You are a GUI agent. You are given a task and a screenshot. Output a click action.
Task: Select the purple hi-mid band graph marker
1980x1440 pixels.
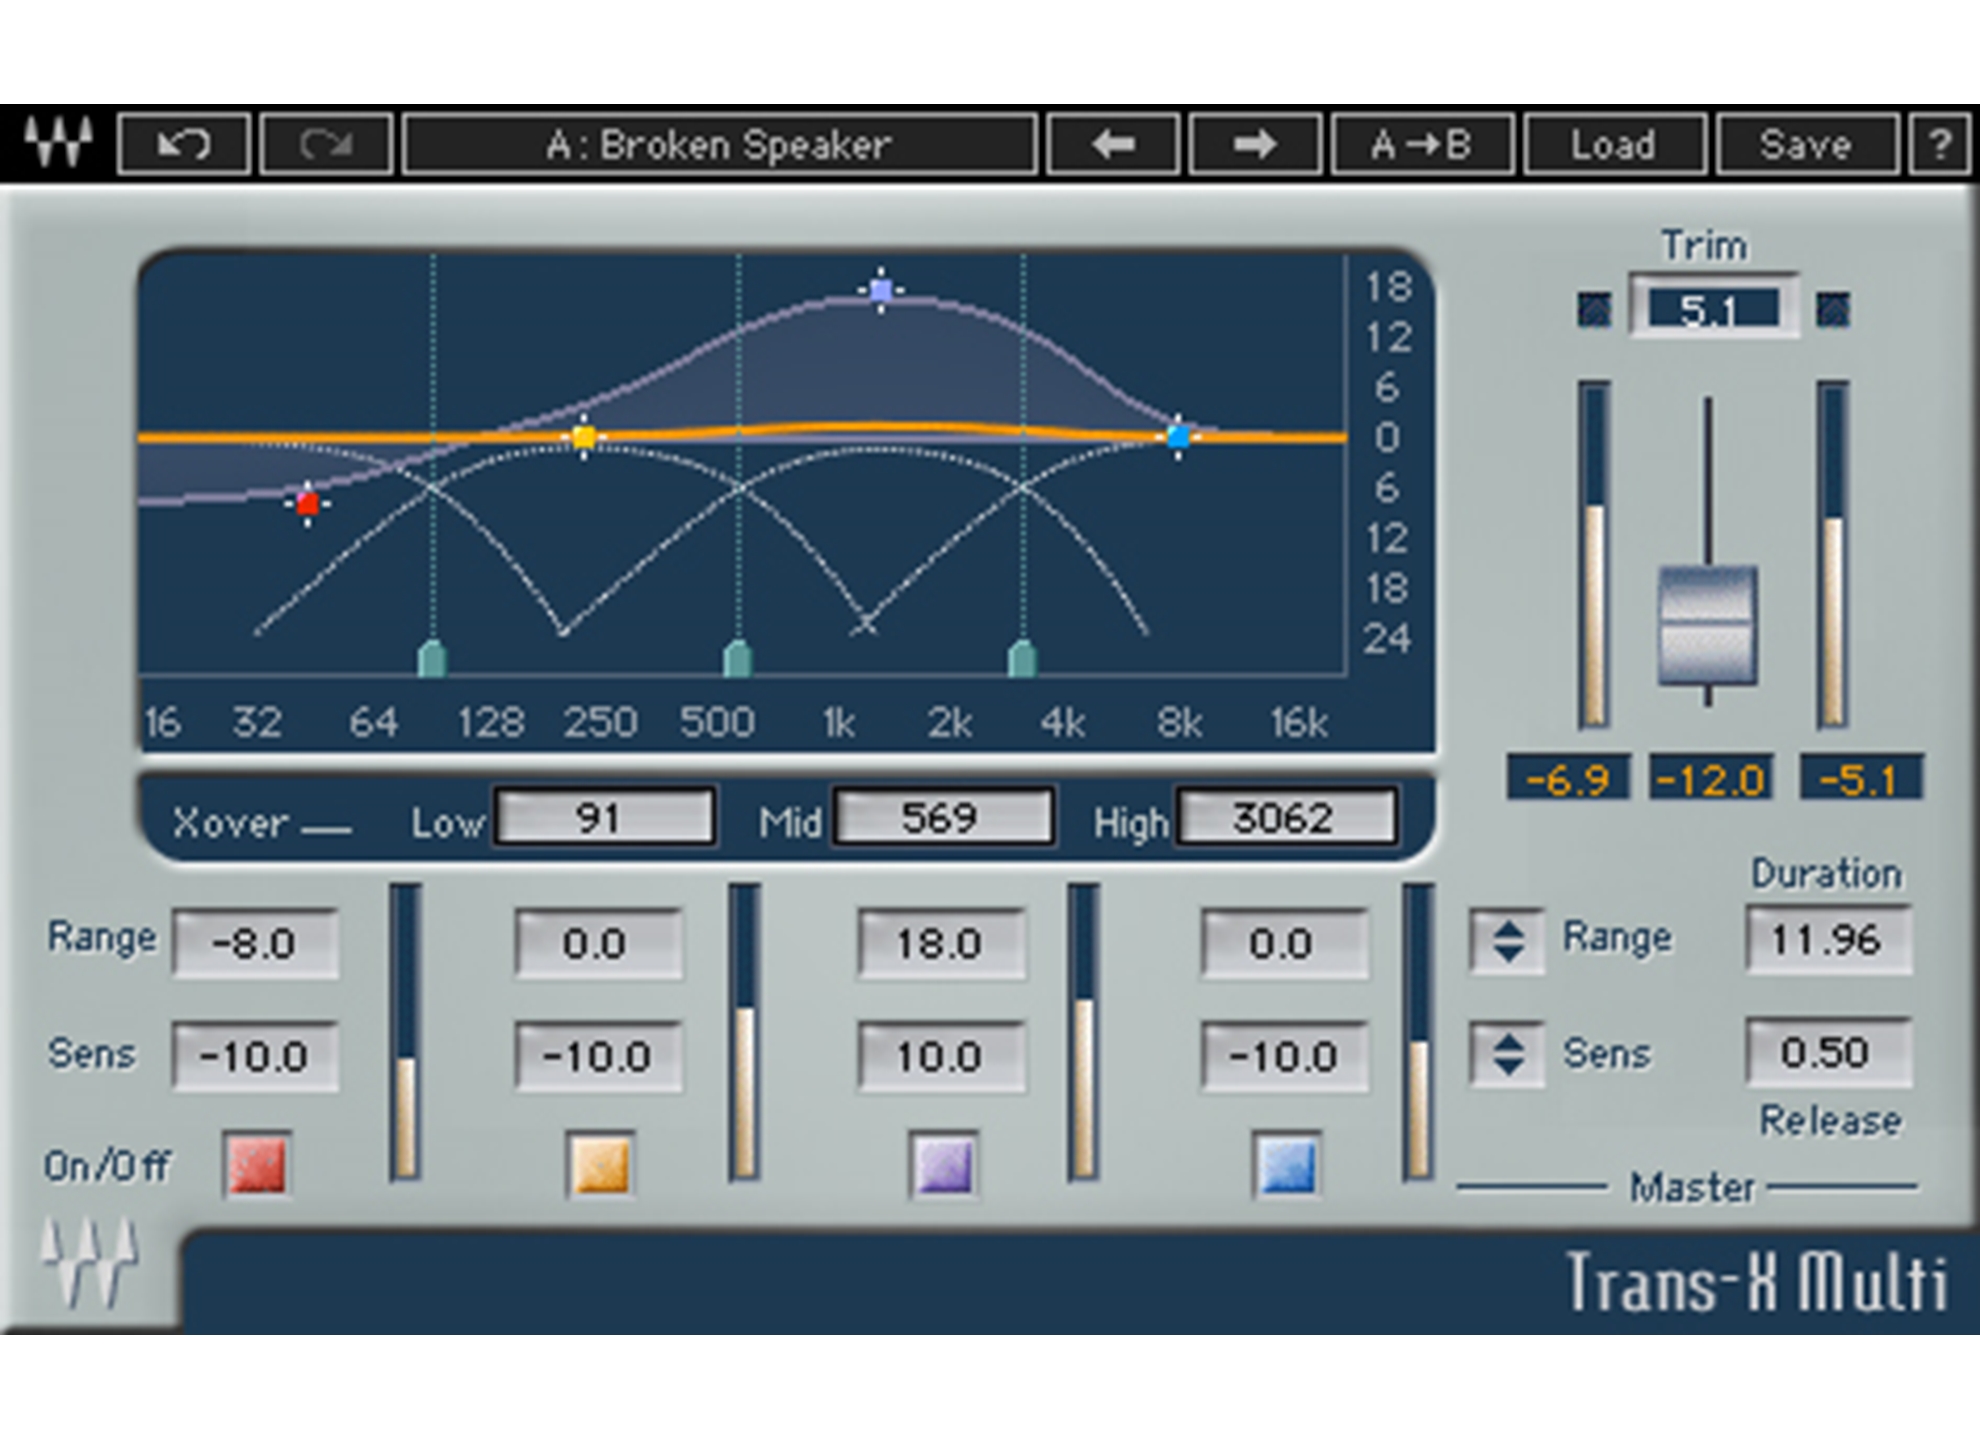point(881,291)
